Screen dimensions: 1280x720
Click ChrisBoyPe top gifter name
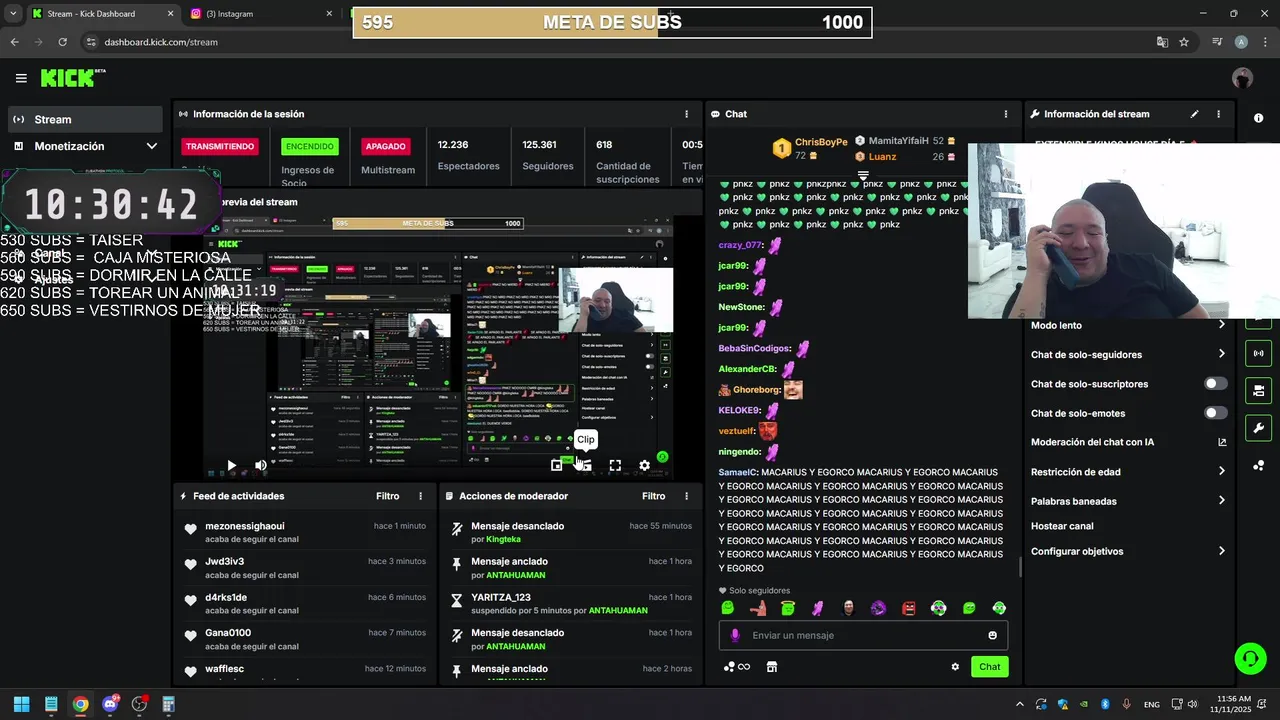tap(821, 143)
